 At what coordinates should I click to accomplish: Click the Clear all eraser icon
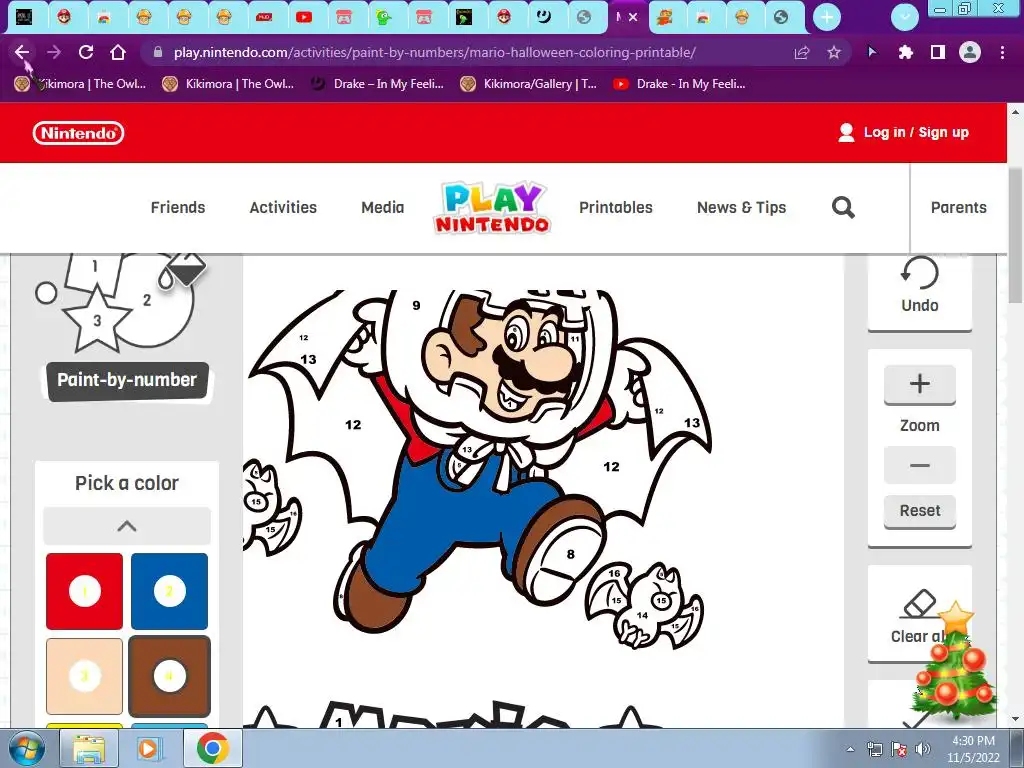click(x=919, y=605)
